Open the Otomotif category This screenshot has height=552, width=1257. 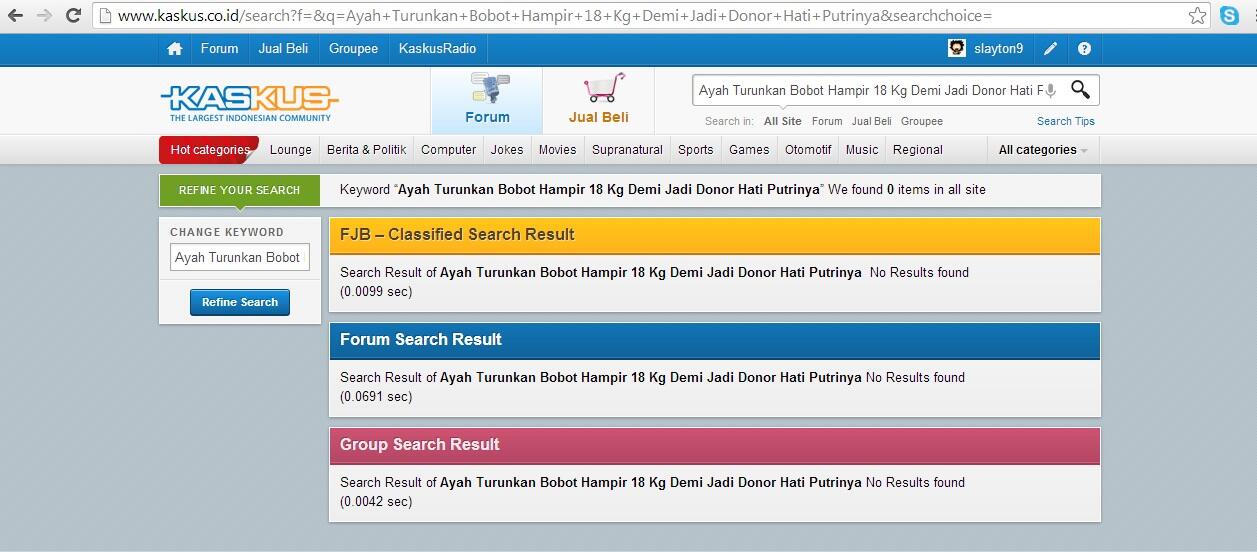(x=808, y=150)
